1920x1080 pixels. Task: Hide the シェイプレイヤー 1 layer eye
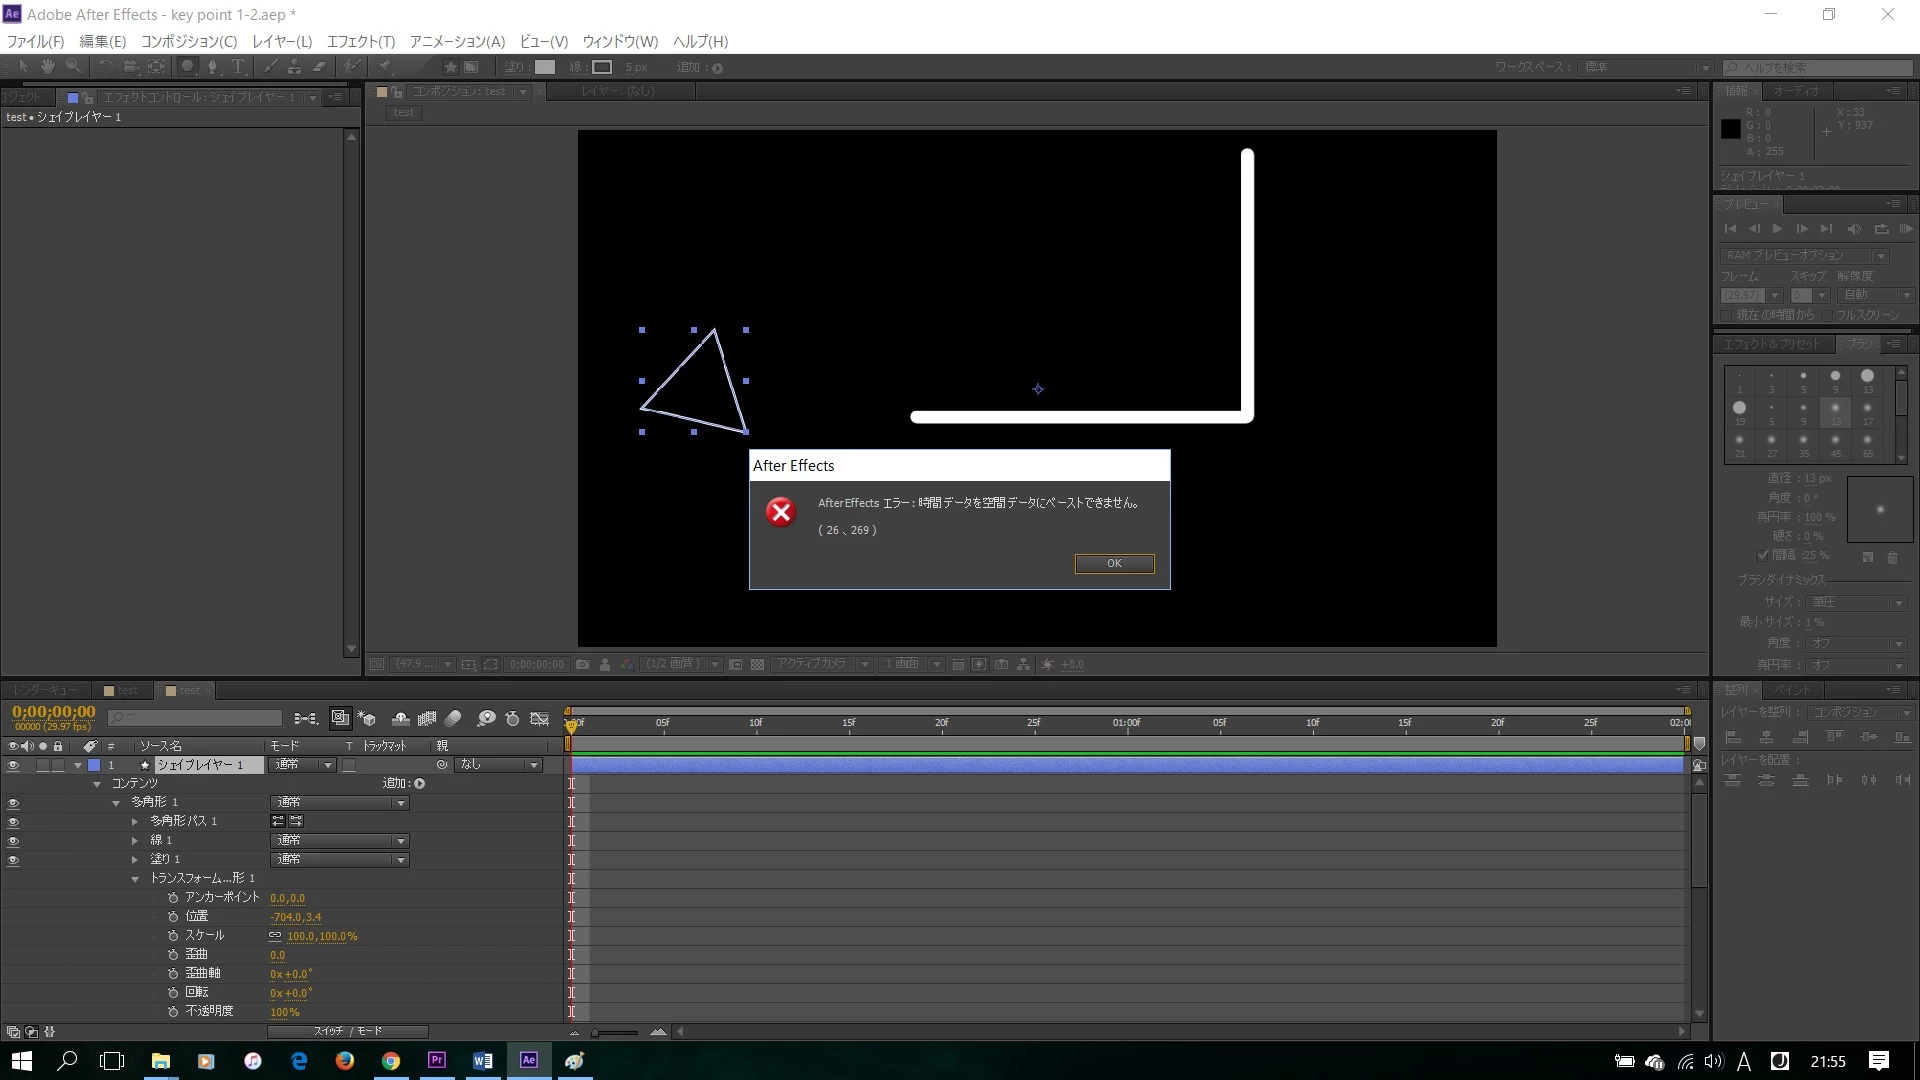(x=13, y=765)
